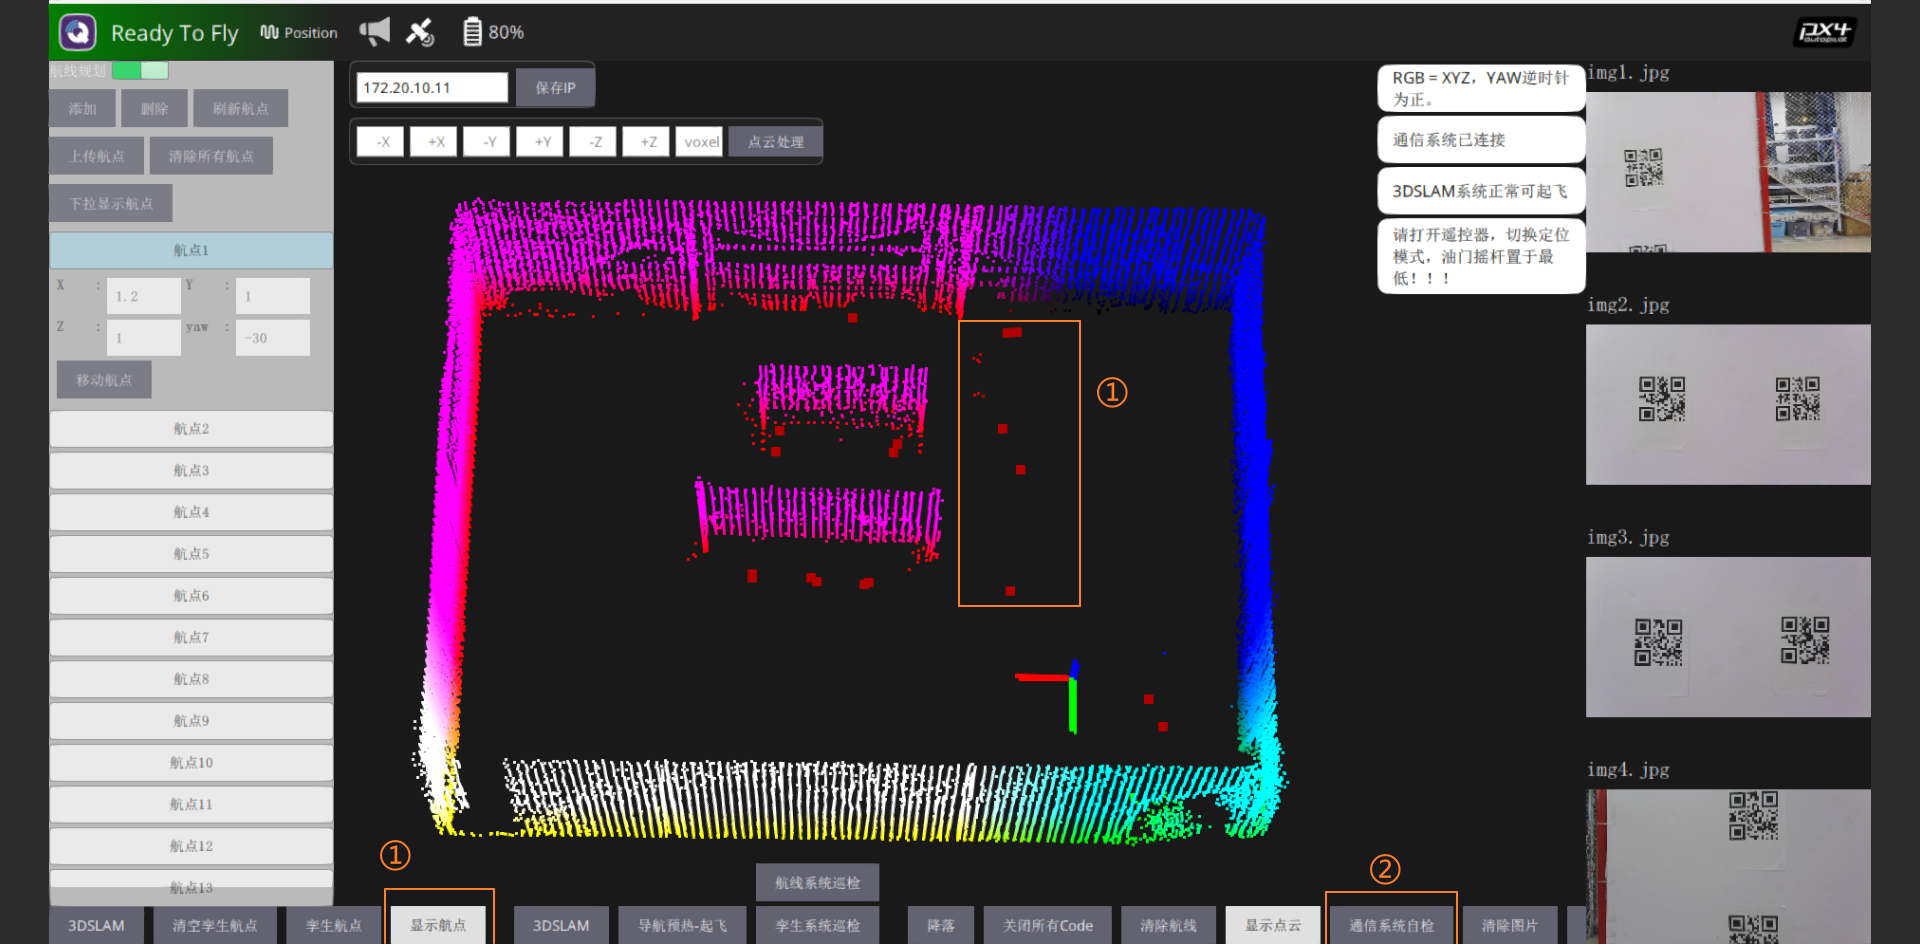Screen dimensions: 1920x944
Task: Click the -Z view button
Action: tap(595, 142)
